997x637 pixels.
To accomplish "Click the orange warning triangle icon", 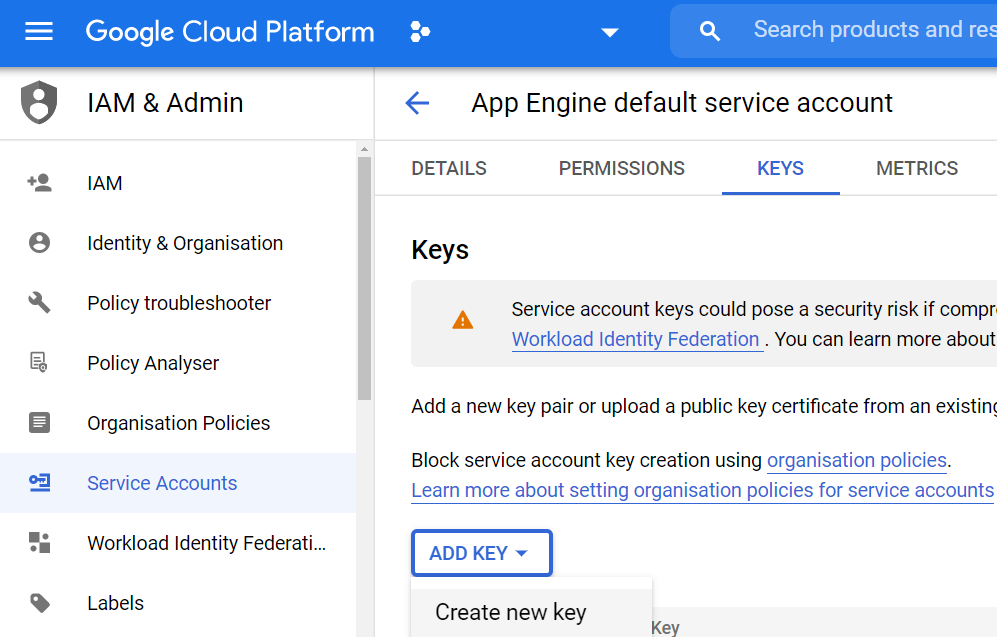I will point(462,320).
